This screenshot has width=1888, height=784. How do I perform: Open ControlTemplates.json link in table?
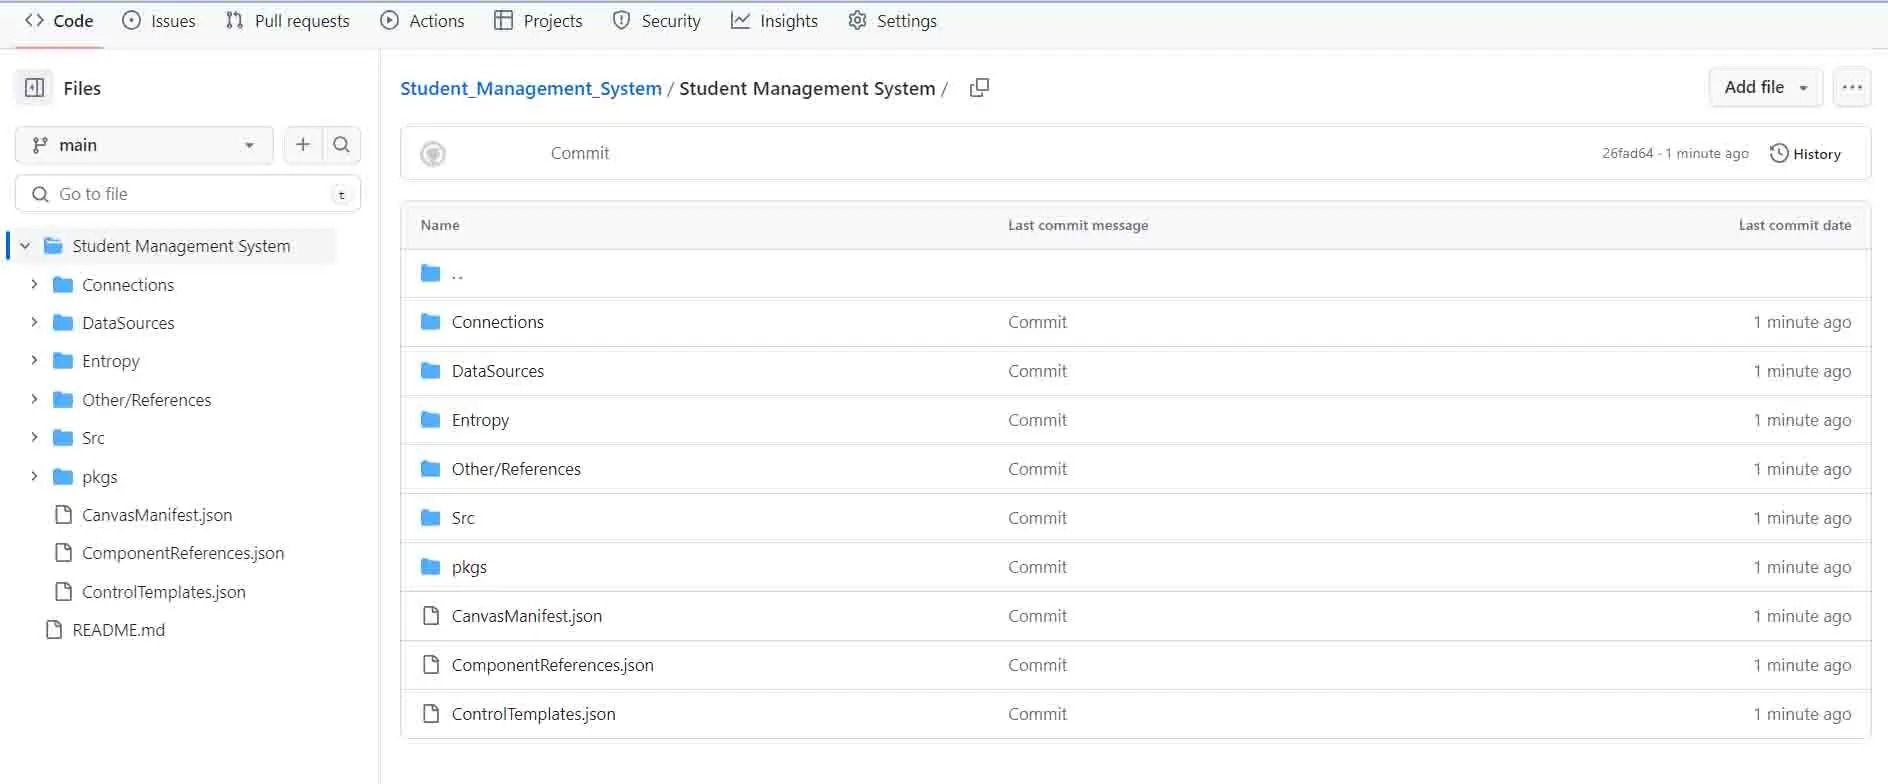pos(534,714)
